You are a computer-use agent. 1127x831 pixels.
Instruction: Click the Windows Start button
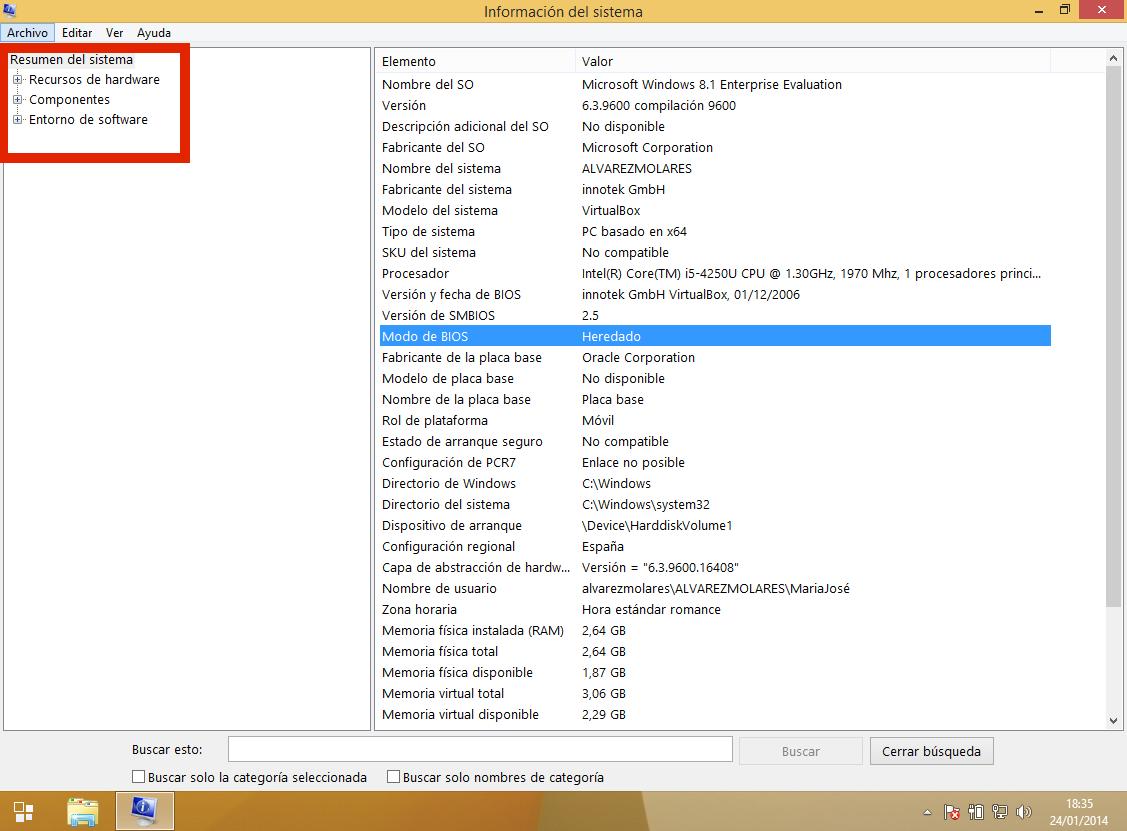pos(23,811)
